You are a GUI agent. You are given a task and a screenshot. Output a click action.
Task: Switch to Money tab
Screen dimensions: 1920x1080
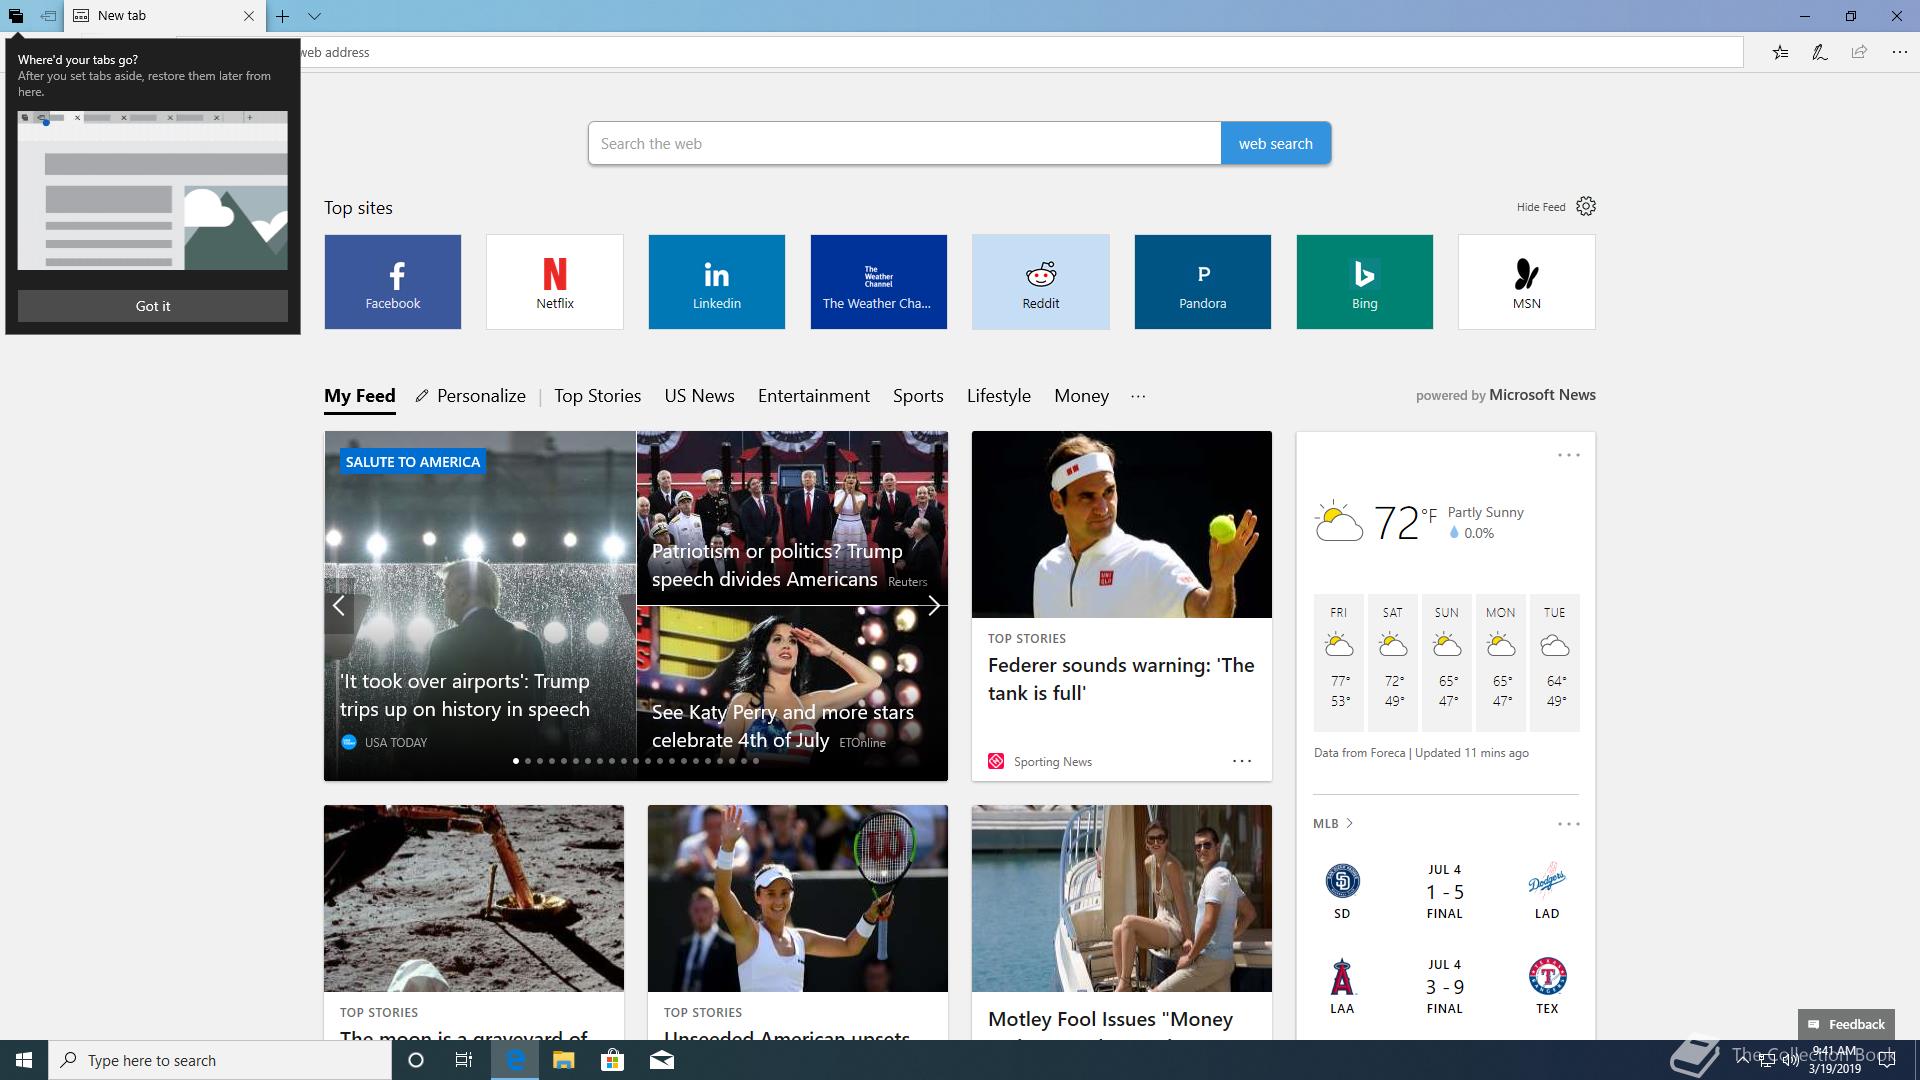(x=1082, y=396)
